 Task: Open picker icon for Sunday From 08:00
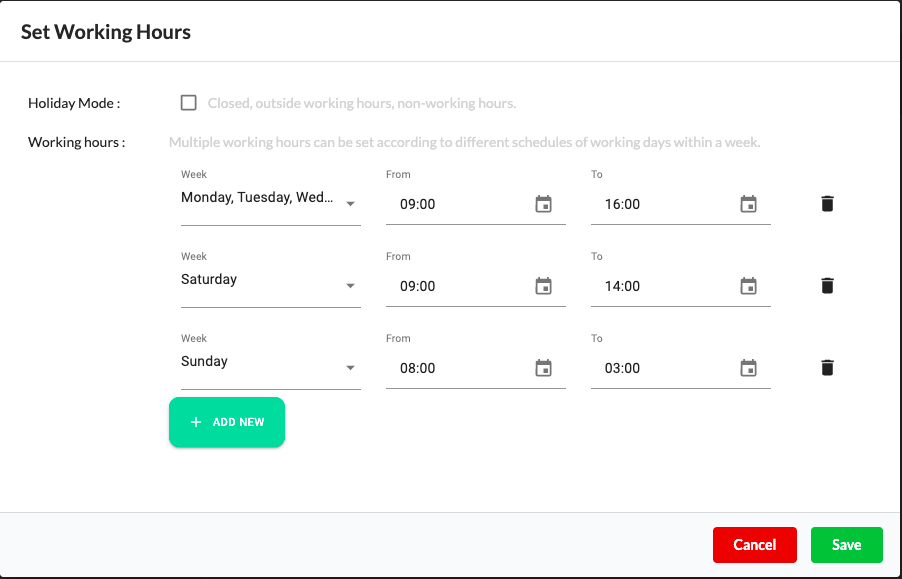544,368
